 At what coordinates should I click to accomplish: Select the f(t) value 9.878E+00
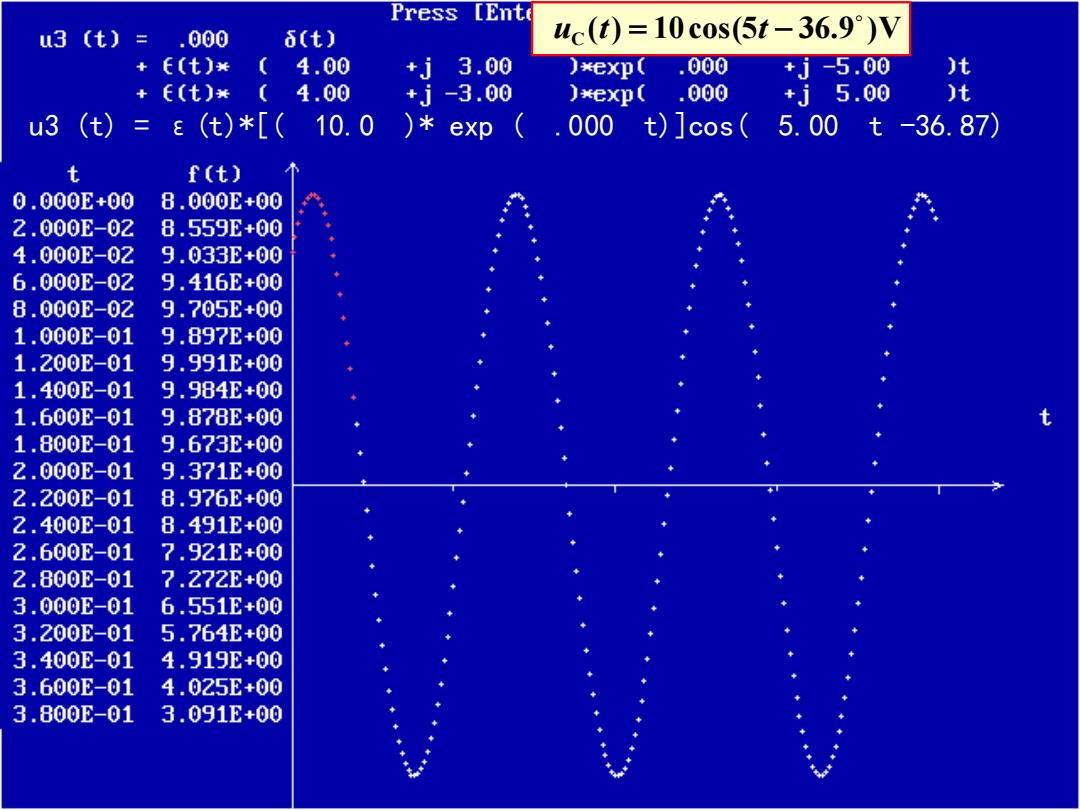coord(222,417)
